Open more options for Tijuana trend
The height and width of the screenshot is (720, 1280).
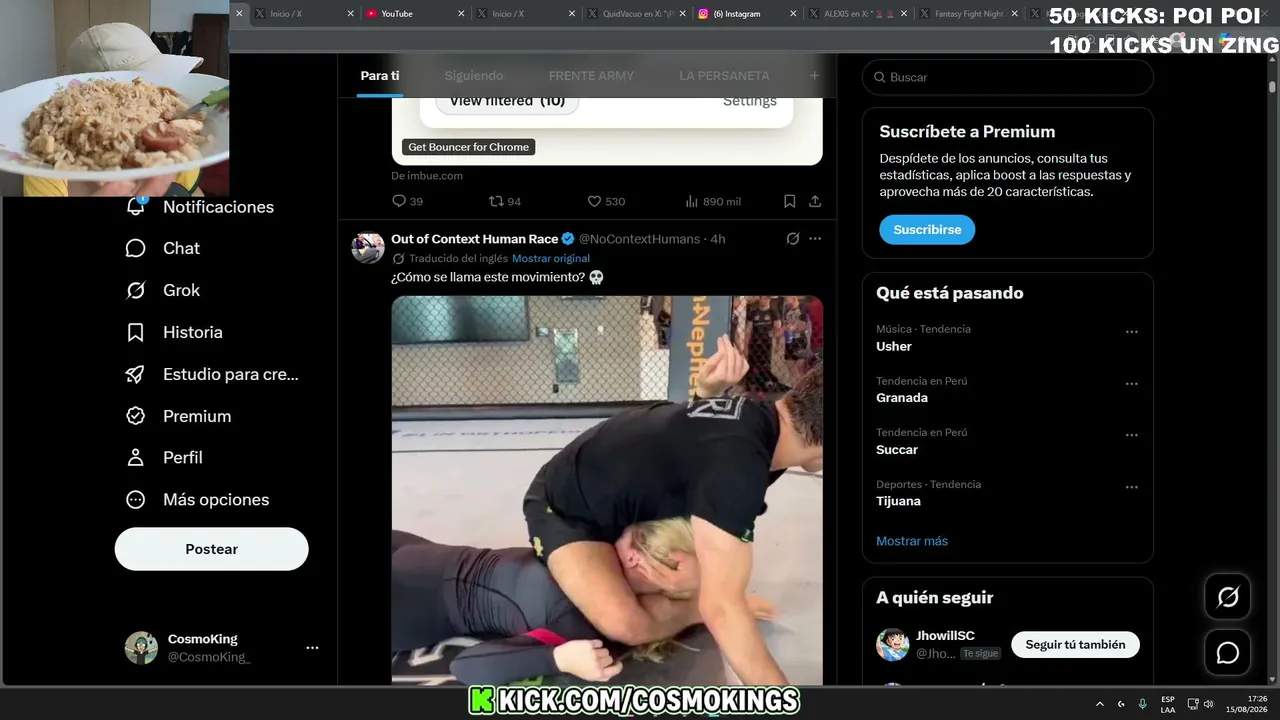[x=1132, y=488]
